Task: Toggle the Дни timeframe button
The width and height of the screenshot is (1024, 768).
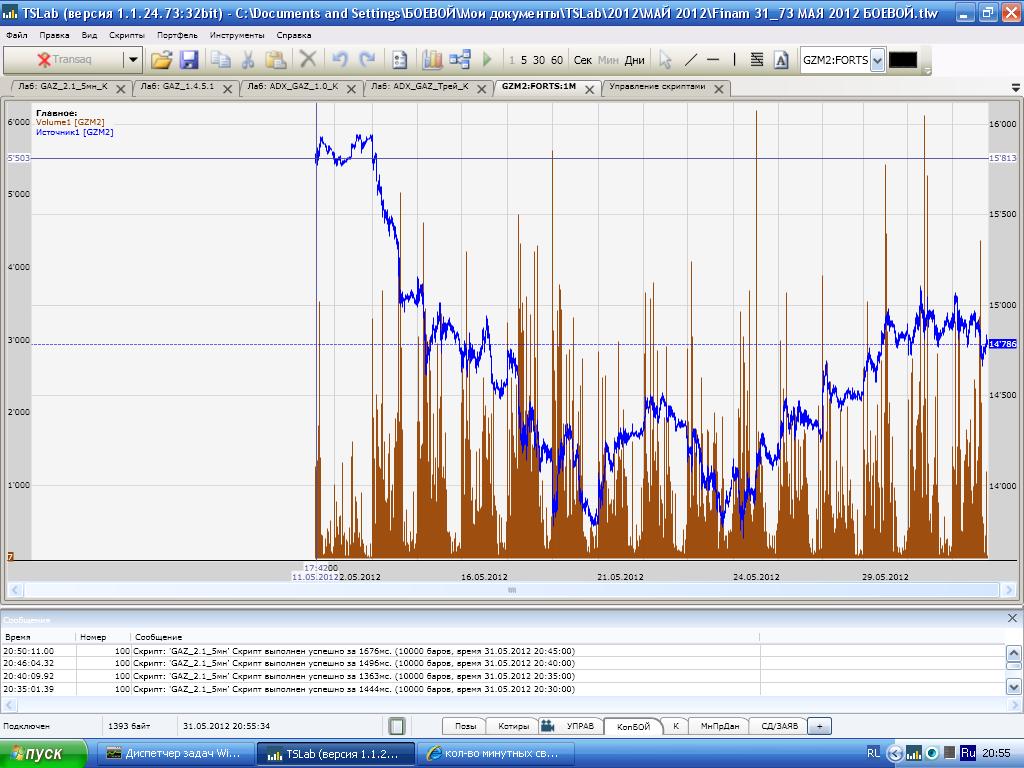Action: pos(634,60)
